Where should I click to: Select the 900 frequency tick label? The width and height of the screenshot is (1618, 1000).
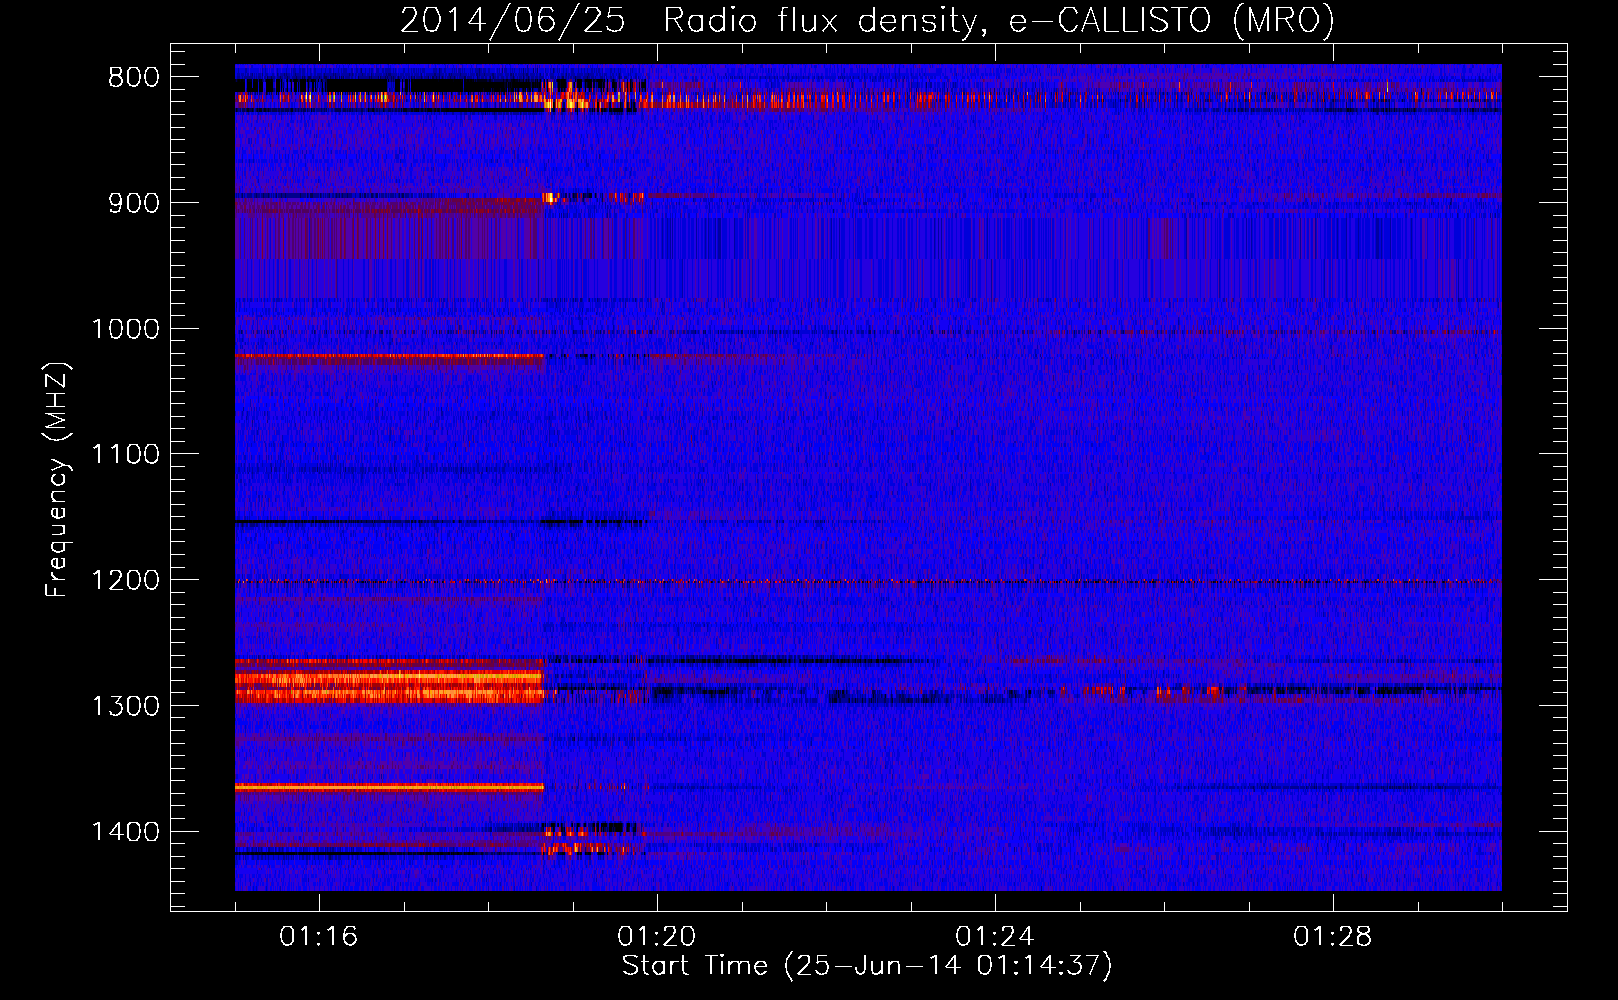134,203
